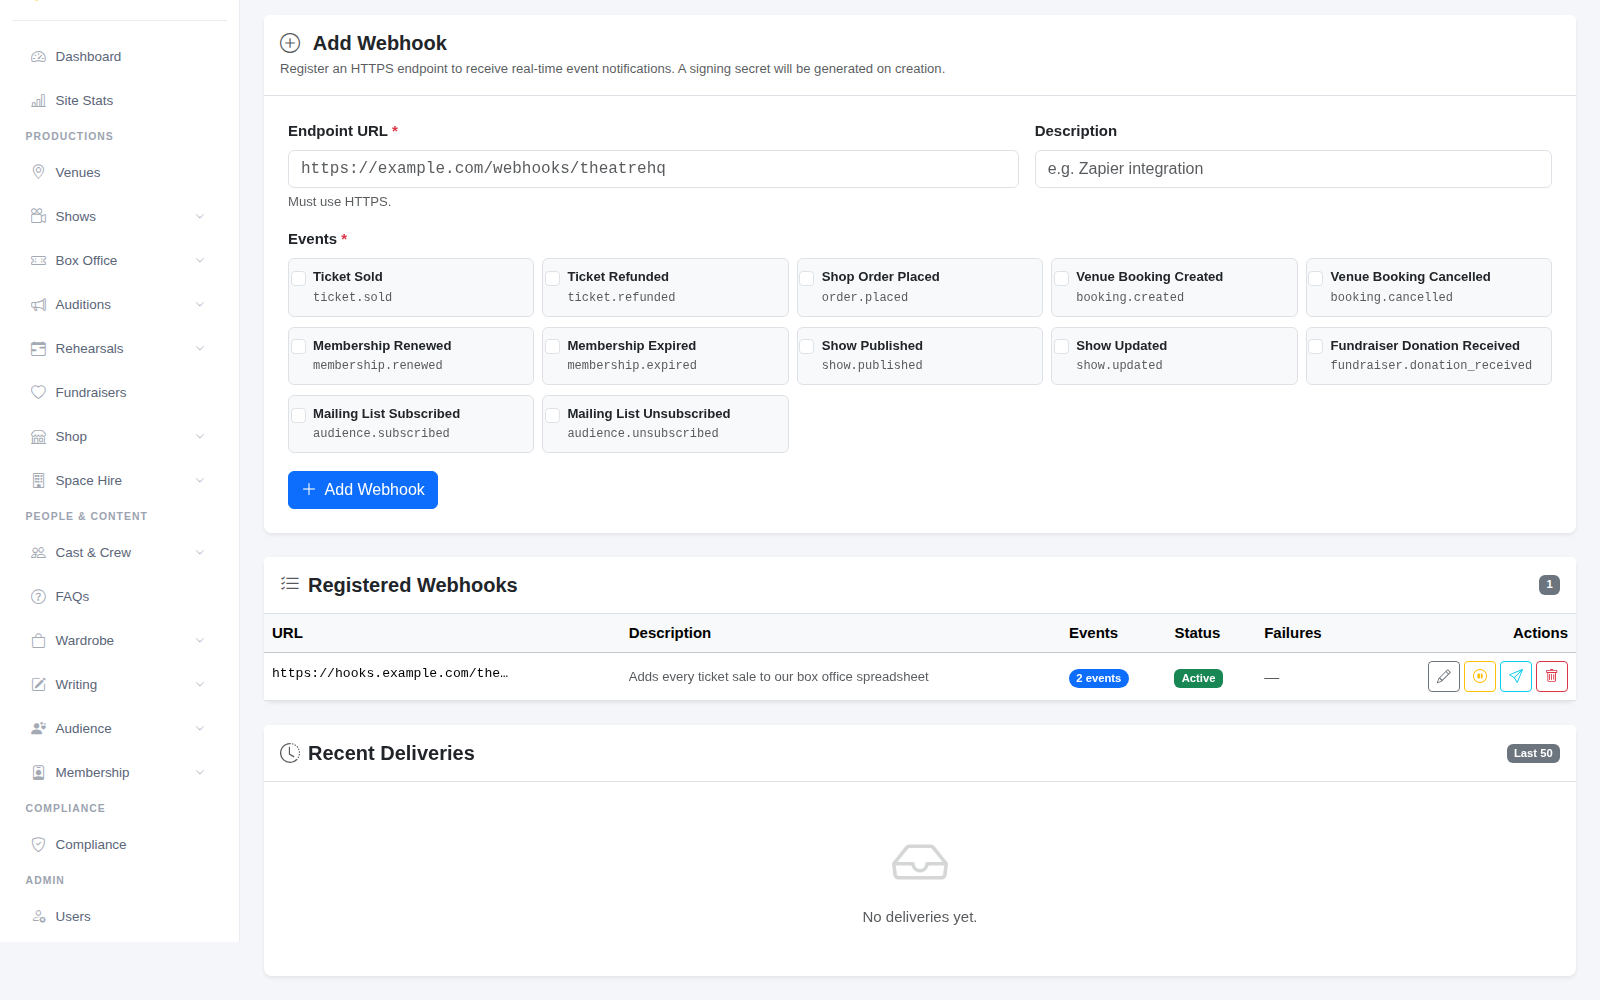Edit the registered webhook with pencil icon
Image resolution: width=1600 pixels, height=1000 pixels.
[x=1444, y=677]
